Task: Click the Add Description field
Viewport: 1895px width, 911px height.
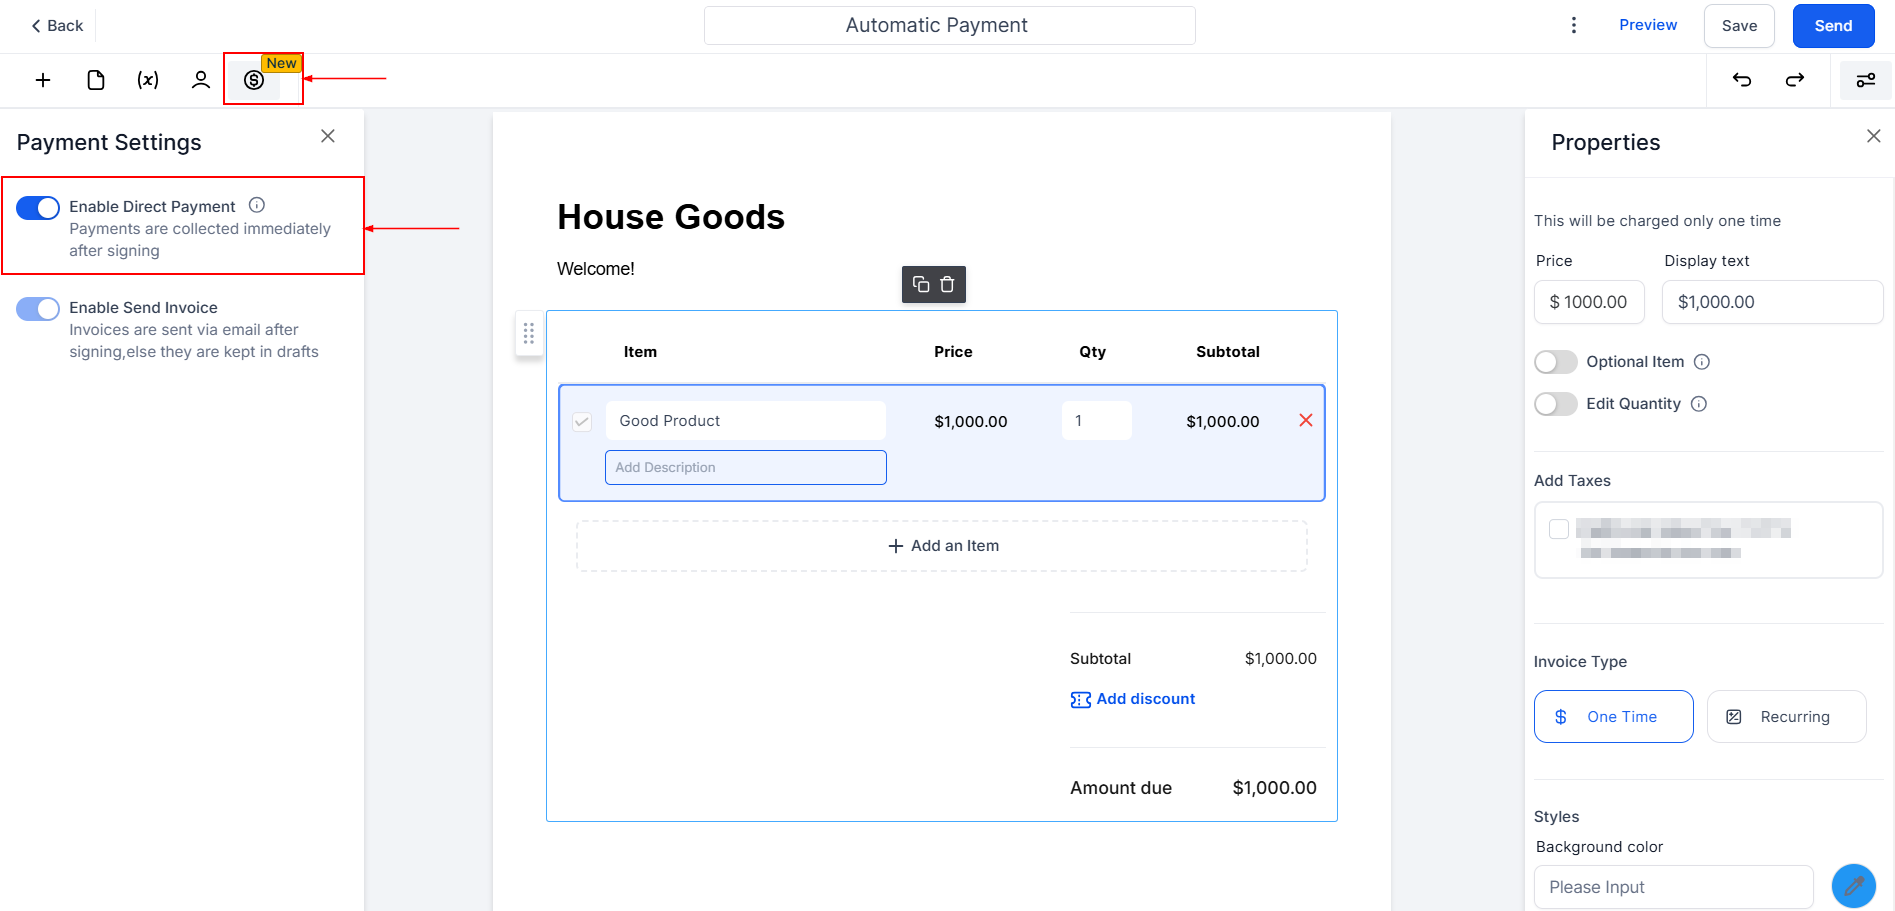Action: click(746, 467)
